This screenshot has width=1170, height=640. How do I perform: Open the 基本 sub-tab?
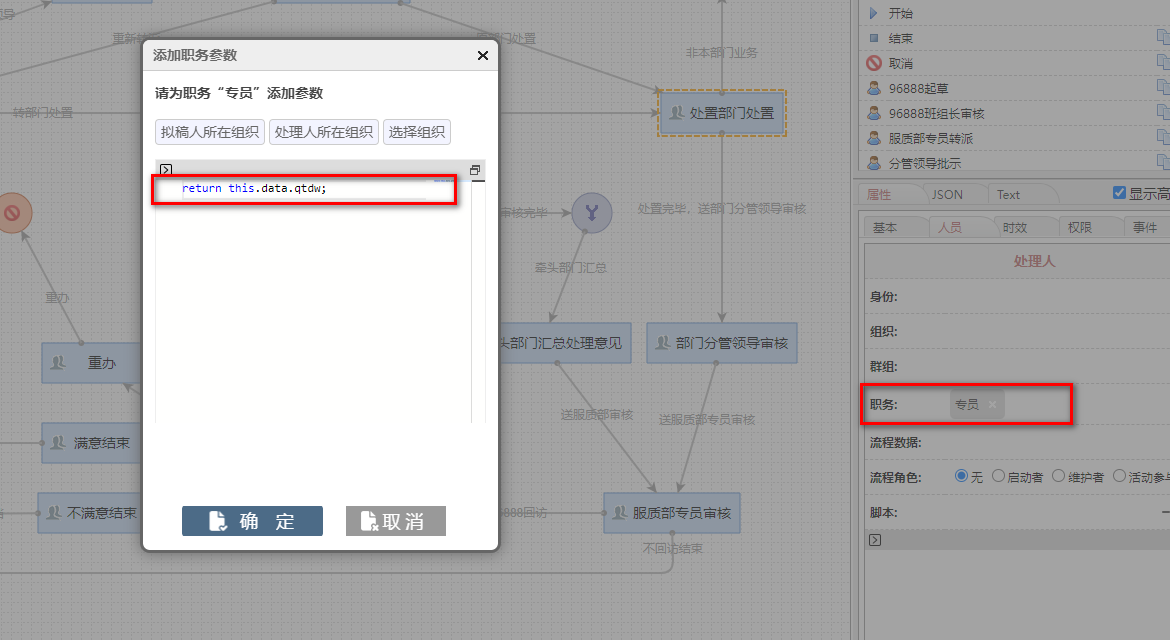coord(885,227)
